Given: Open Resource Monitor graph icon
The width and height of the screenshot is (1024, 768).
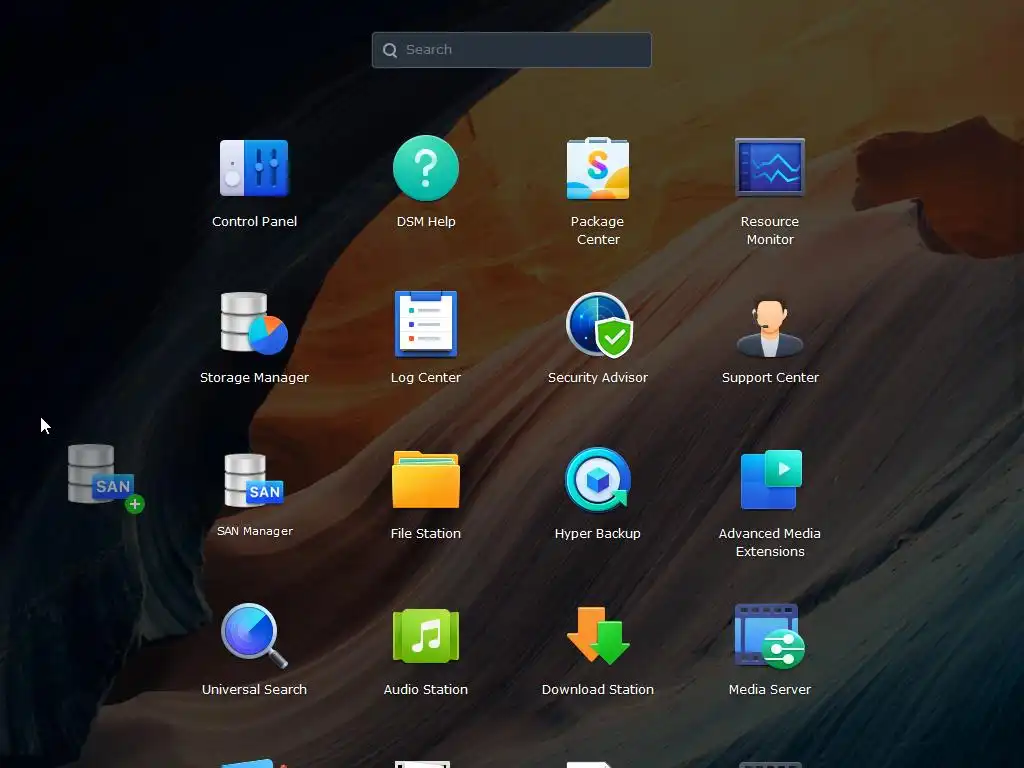Looking at the screenshot, I should [769, 167].
